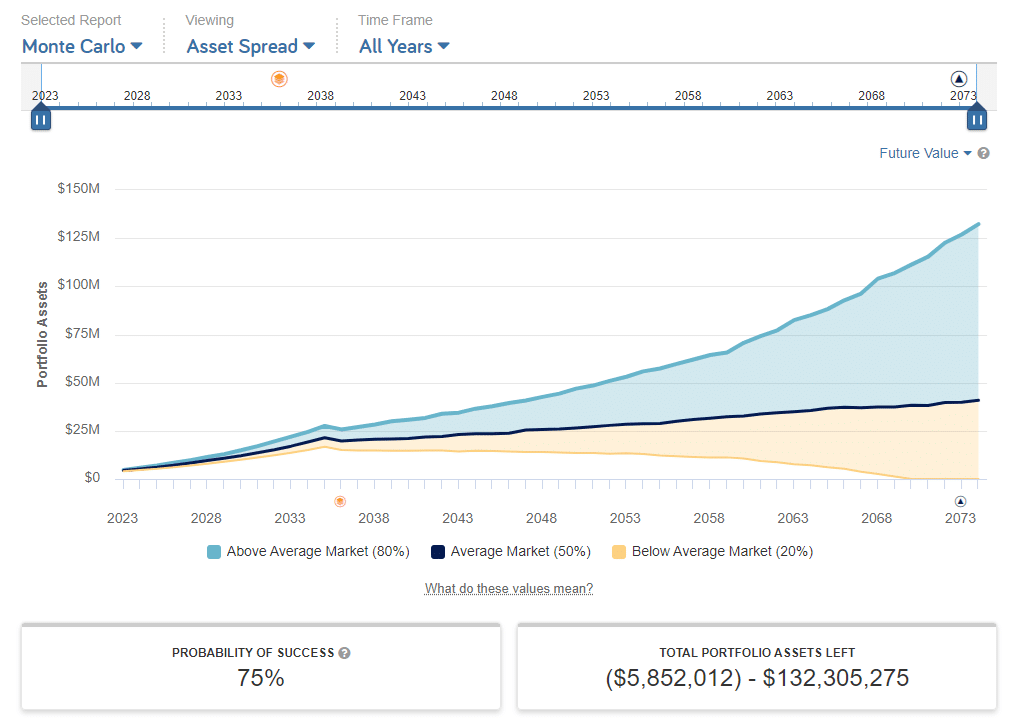The image size is (1009, 718).
Task: Click the right timeline range handle at 2073
Action: [x=977, y=119]
